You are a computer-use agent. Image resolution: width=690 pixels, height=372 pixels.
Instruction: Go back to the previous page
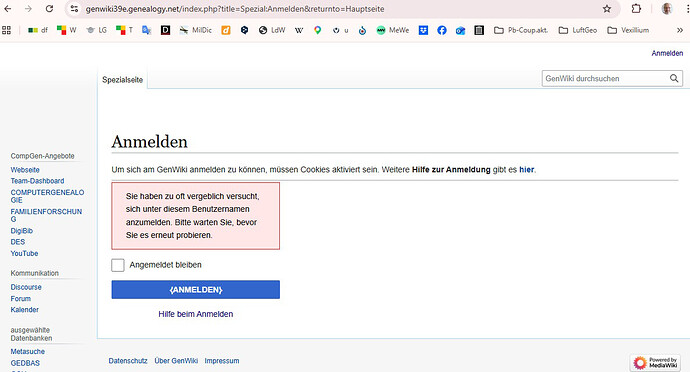(x=8, y=9)
